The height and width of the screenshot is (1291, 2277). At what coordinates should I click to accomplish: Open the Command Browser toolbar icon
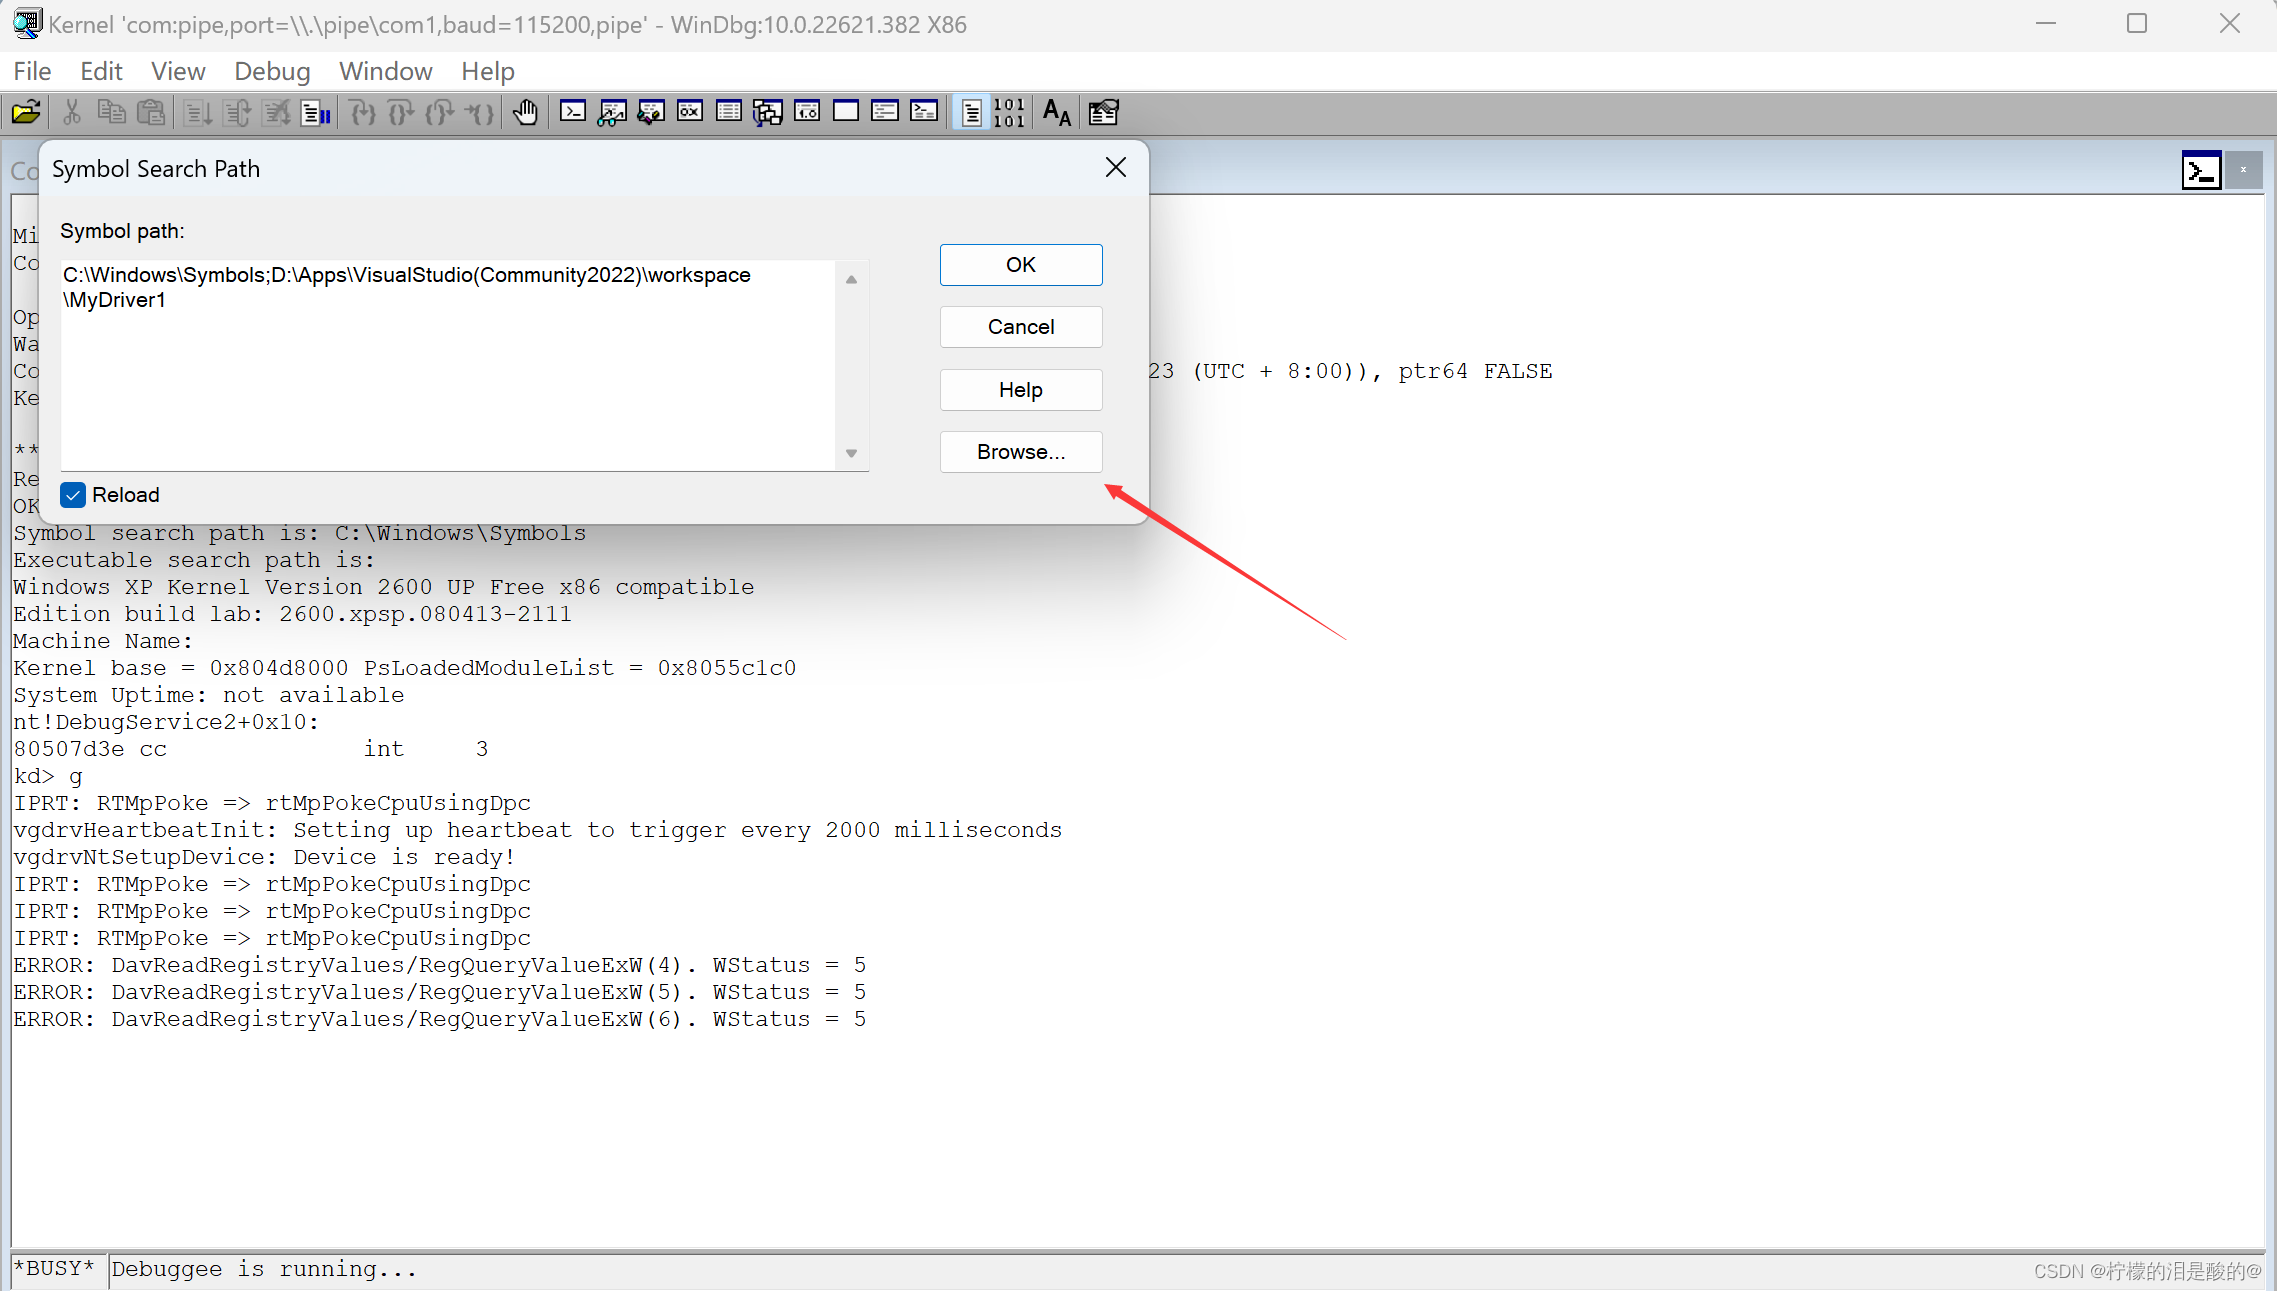tap(924, 112)
